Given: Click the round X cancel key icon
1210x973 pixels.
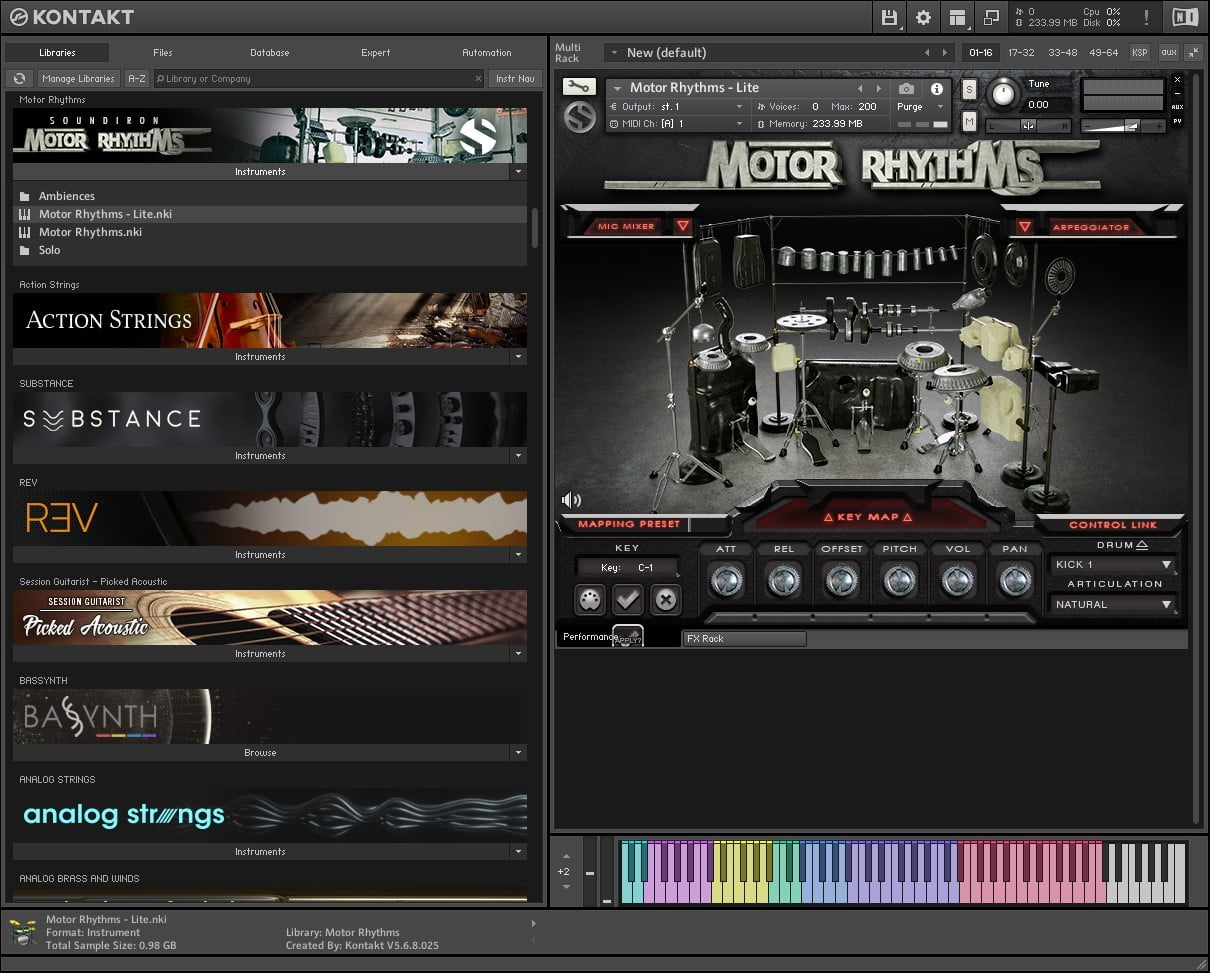Looking at the screenshot, I should [x=665, y=599].
